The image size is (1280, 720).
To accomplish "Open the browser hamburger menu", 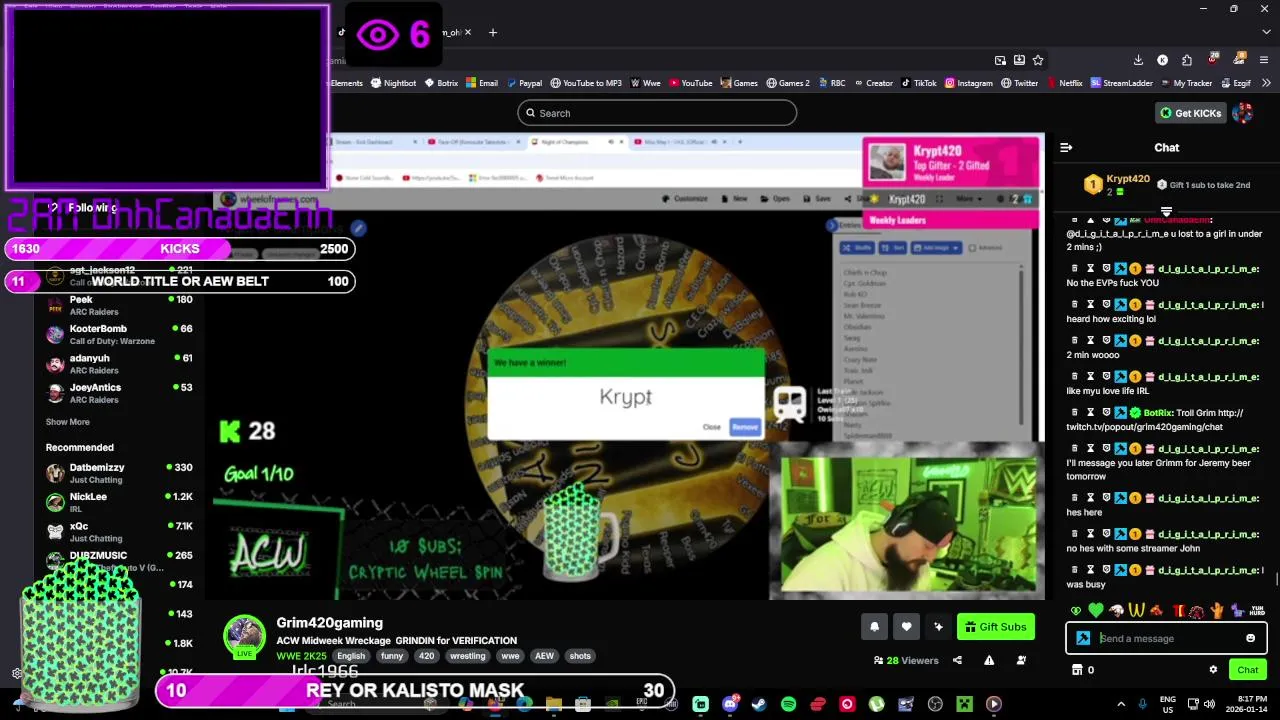I will 1264,60.
